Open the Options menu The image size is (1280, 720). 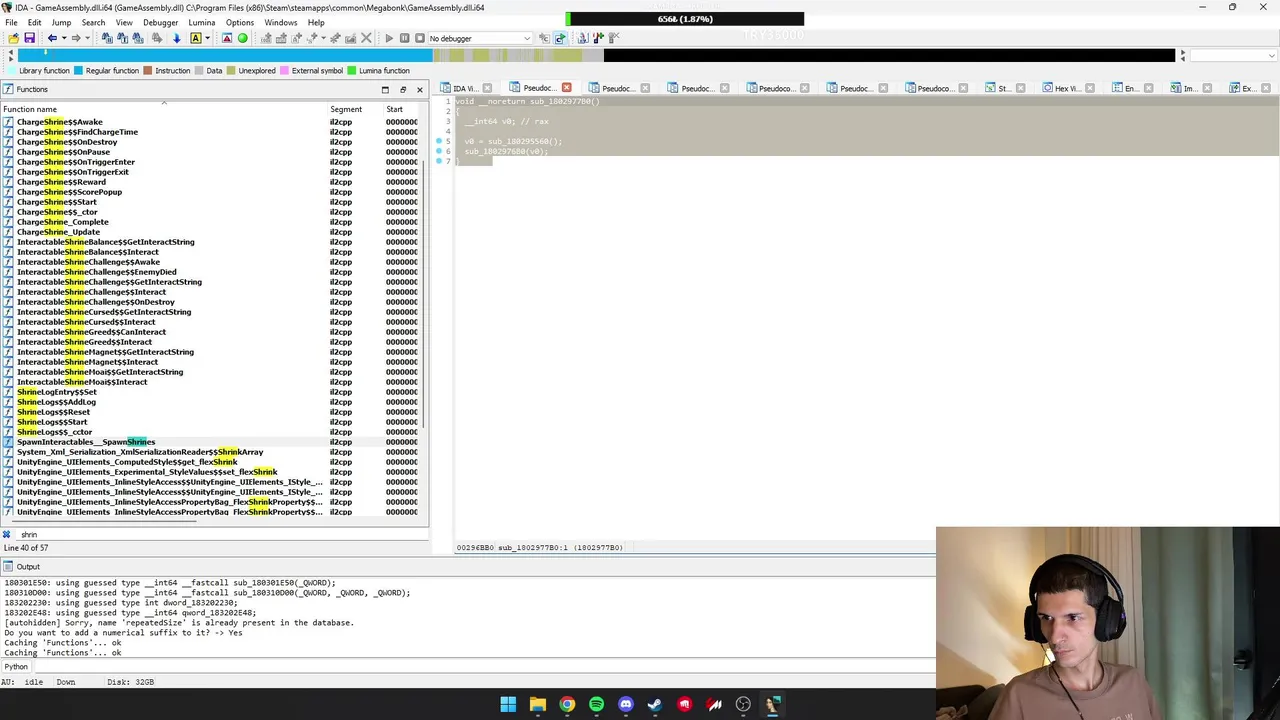pos(240,22)
